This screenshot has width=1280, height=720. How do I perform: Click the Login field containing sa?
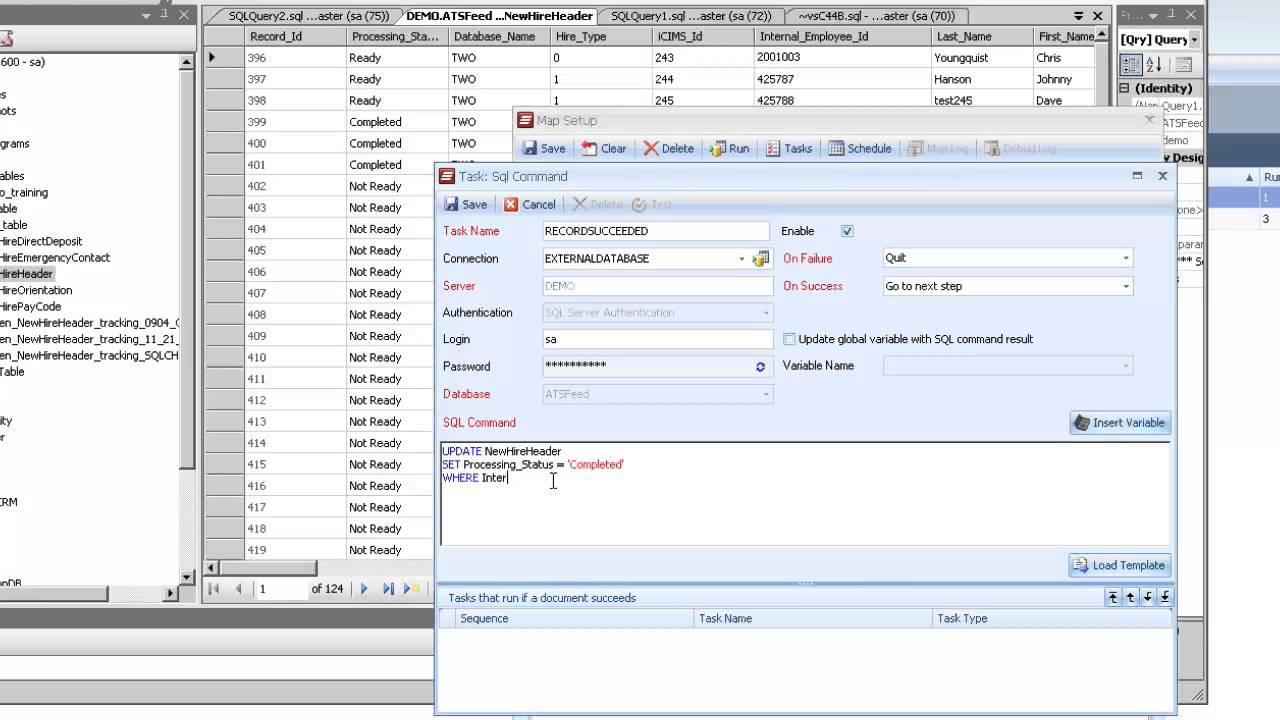click(657, 339)
